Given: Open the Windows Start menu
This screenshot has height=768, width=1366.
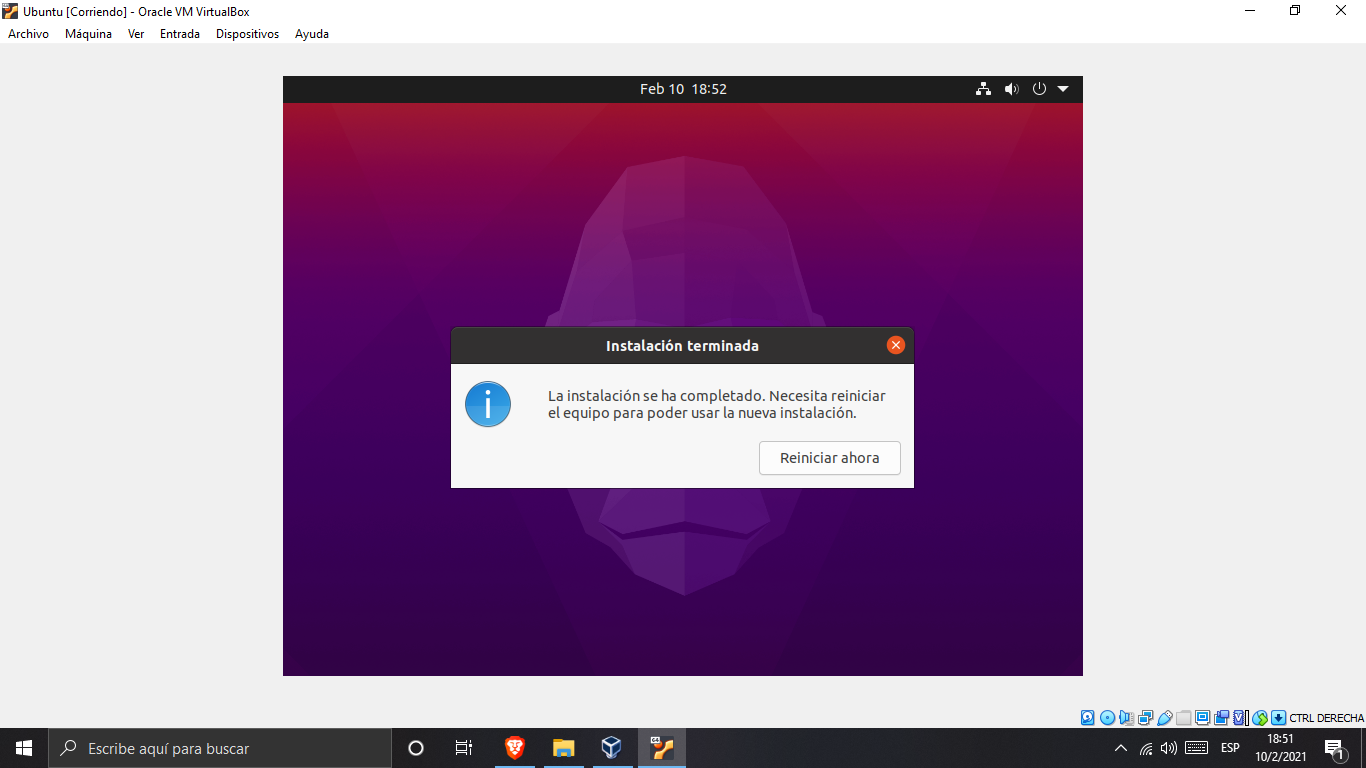Looking at the screenshot, I should [x=24, y=748].
